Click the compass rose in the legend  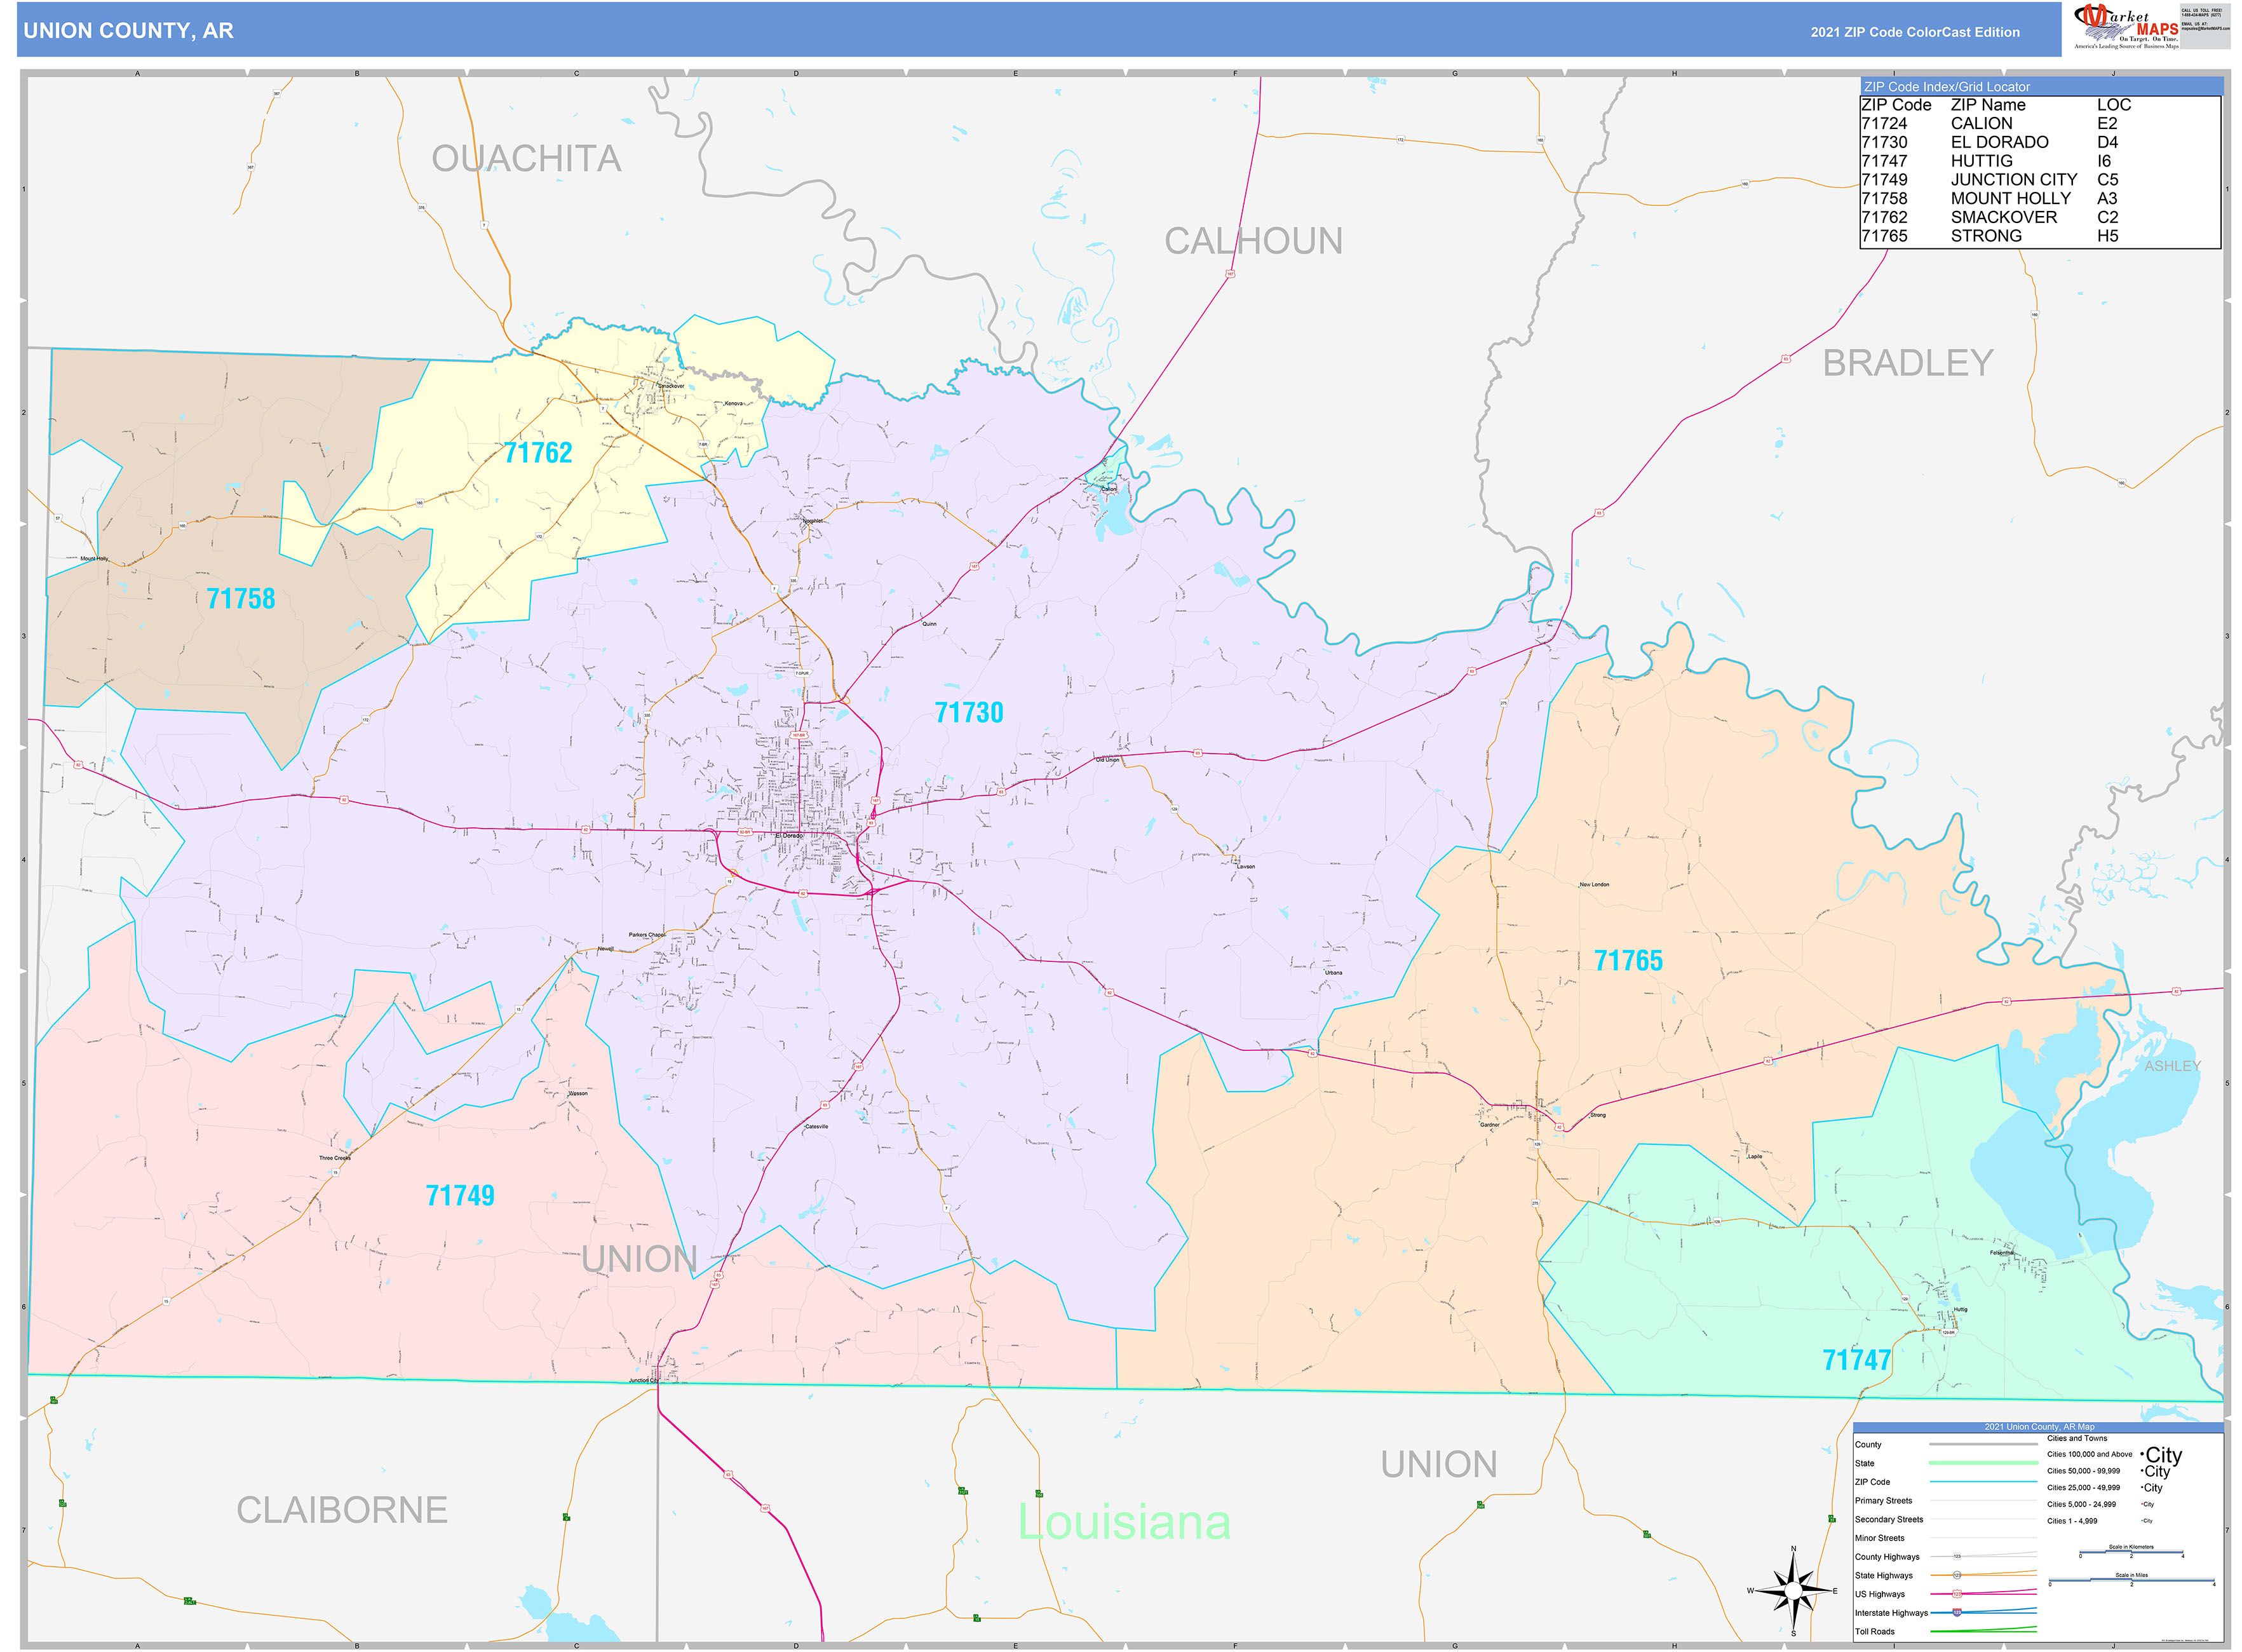(1794, 1590)
